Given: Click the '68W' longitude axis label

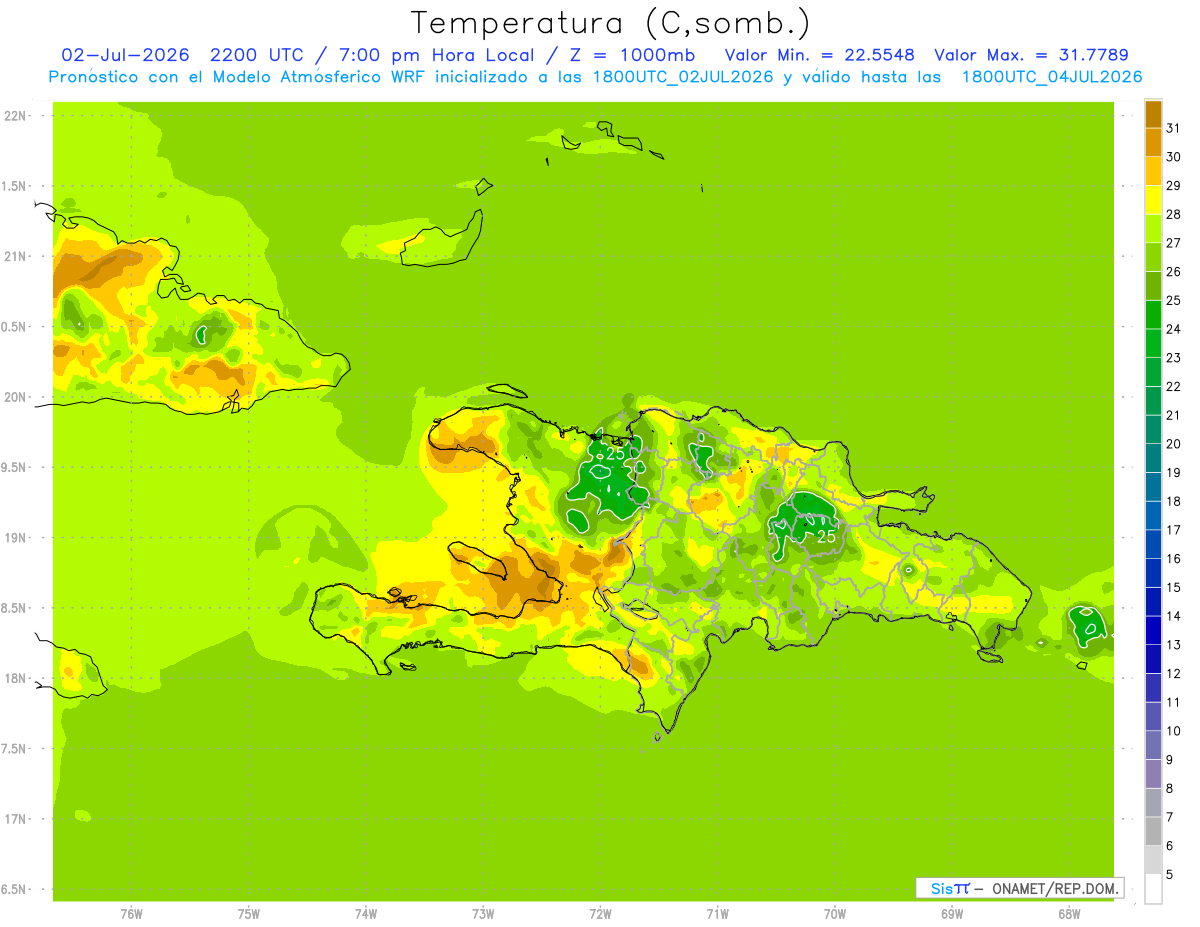Looking at the screenshot, I should pos(1069,914).
